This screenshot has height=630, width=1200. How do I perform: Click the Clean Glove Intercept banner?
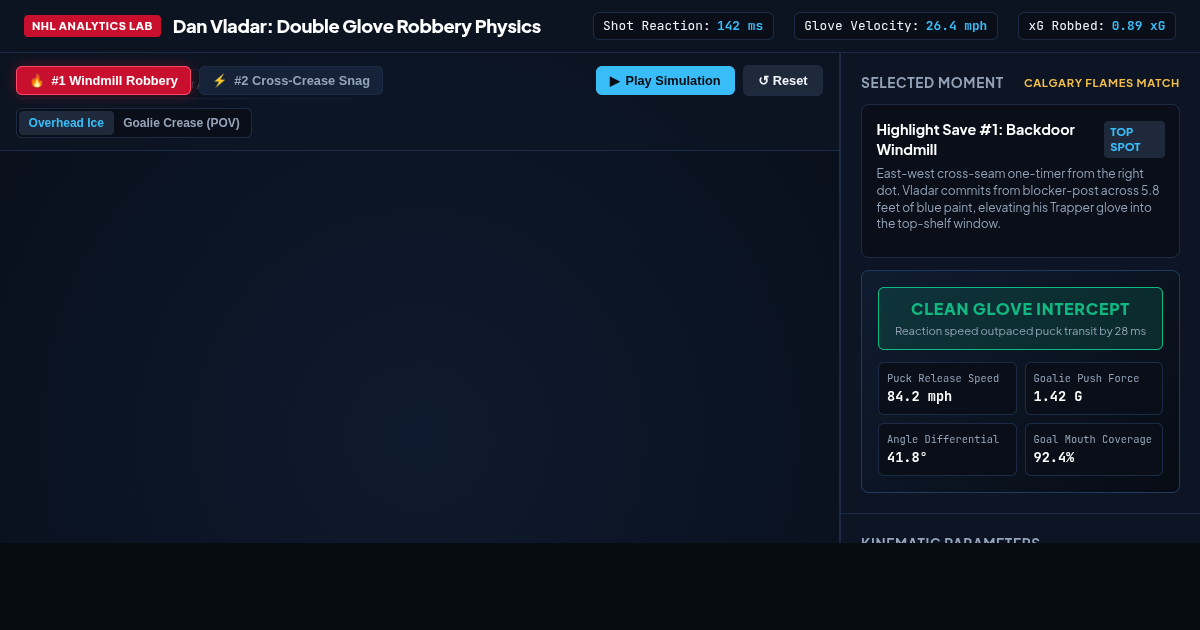click(1020, 318)
